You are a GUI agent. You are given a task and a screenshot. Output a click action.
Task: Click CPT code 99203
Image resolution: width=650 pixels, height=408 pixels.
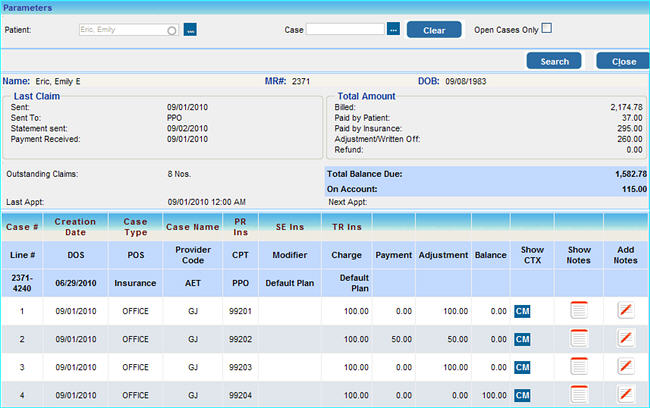240,367
